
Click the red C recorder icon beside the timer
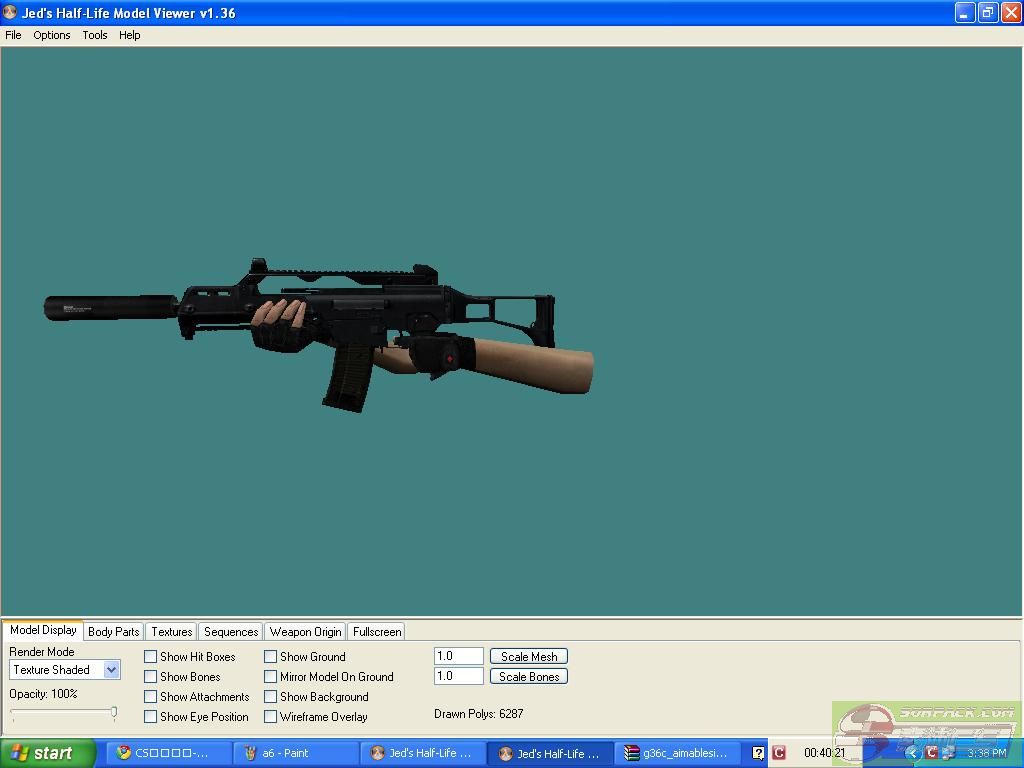(x=779, y=753)
